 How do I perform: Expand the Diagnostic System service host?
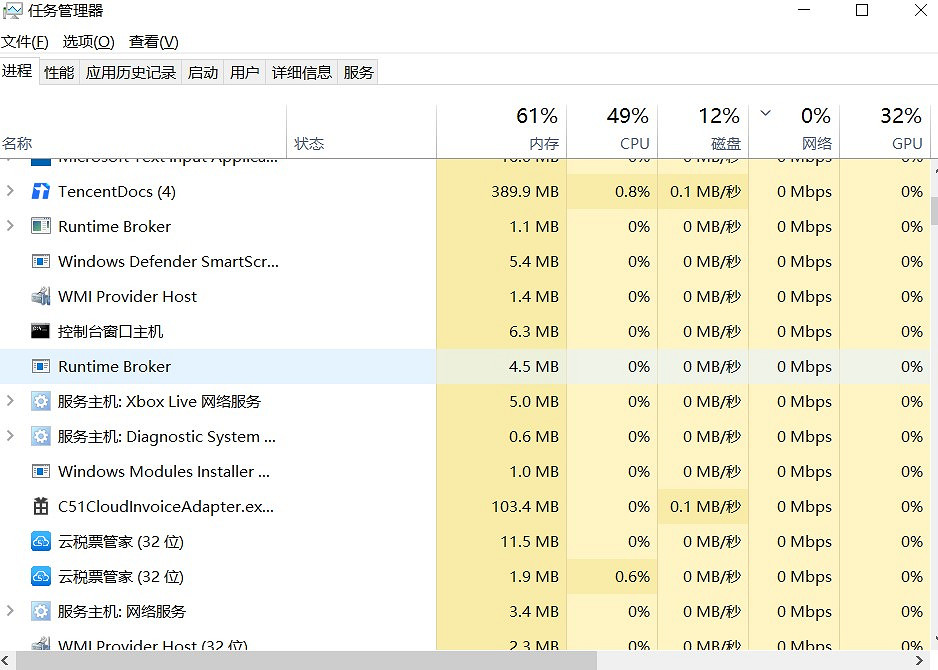(x=11, y=436)
